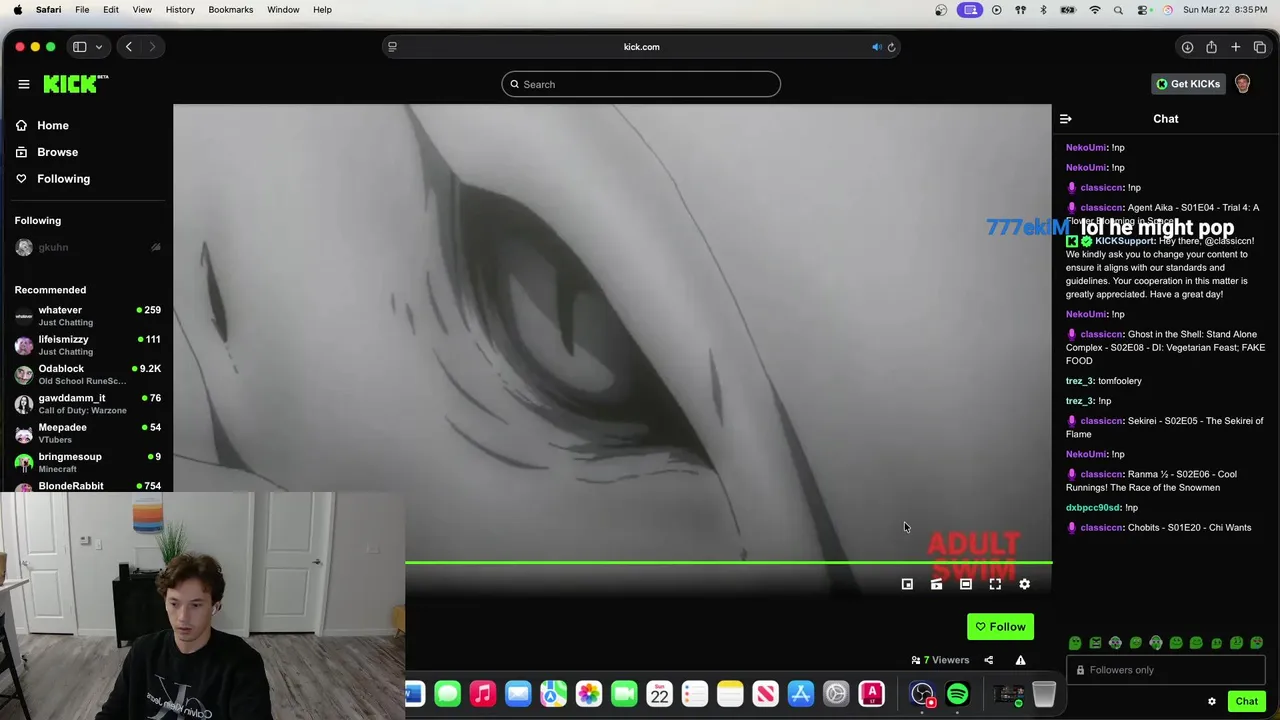Open the View menu
1280x720 pixels.
coord(142,10)
